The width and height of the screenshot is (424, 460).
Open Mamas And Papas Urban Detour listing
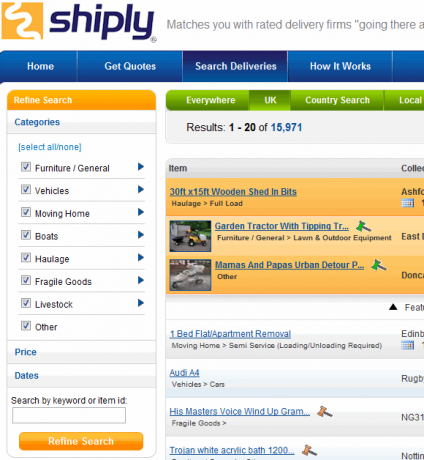tap(289, 265)
